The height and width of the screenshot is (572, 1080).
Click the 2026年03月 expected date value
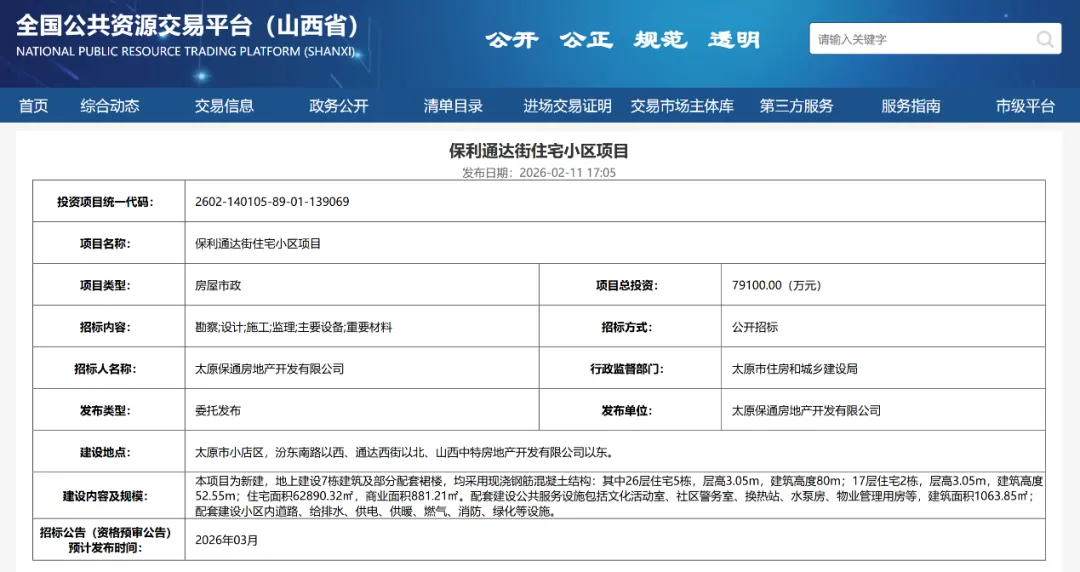pos(227,540)
